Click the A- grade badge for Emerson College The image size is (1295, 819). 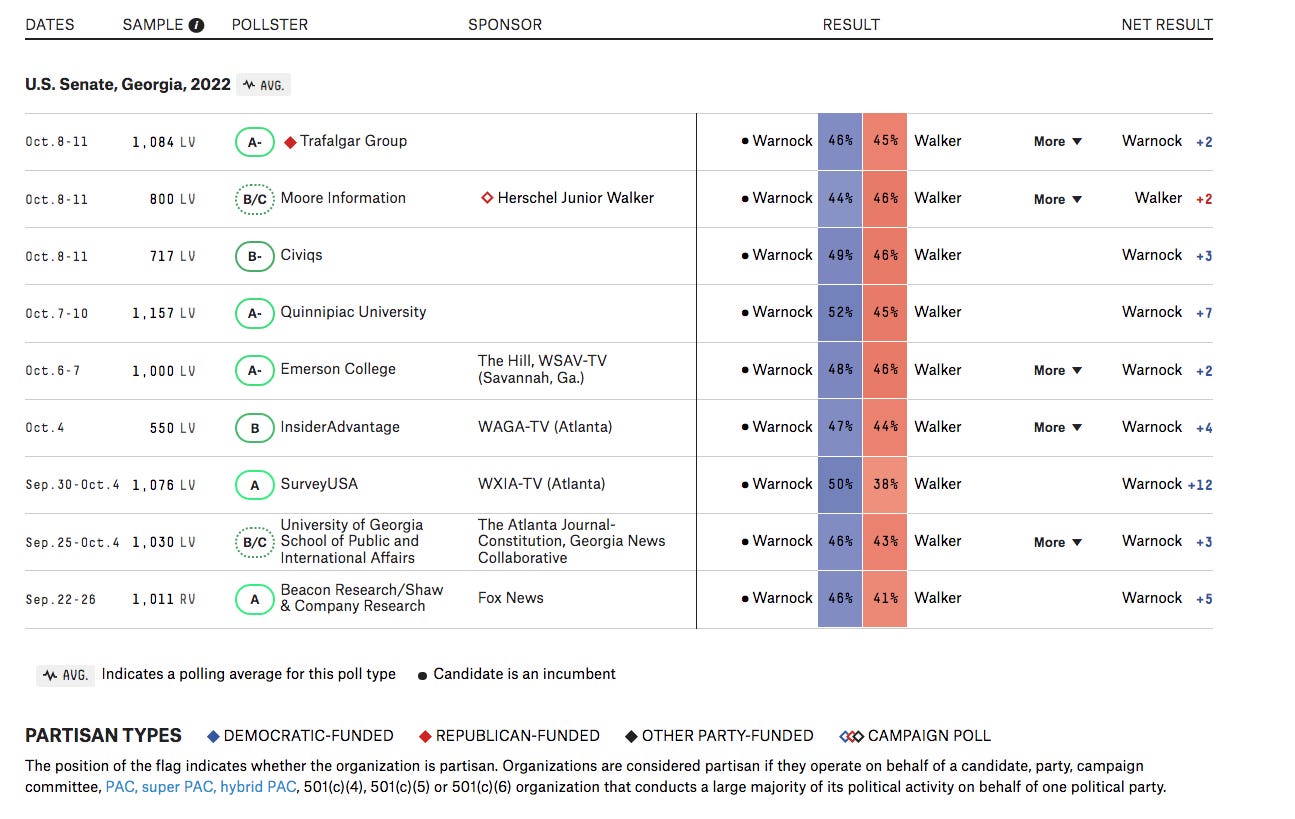point(255,370)
